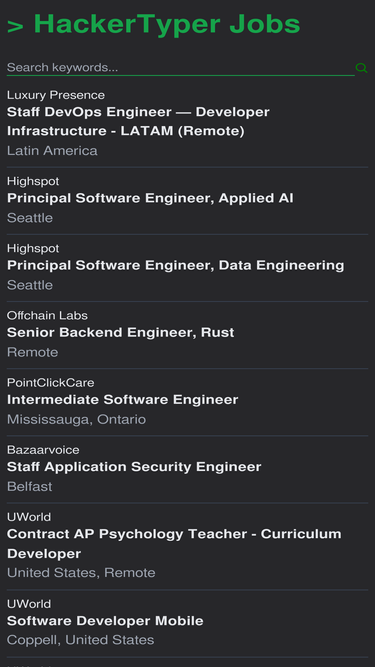Click the first Highspot company label
Viewport: 375px width, 667px height.
pyautogui.click(x=33, y=181)
